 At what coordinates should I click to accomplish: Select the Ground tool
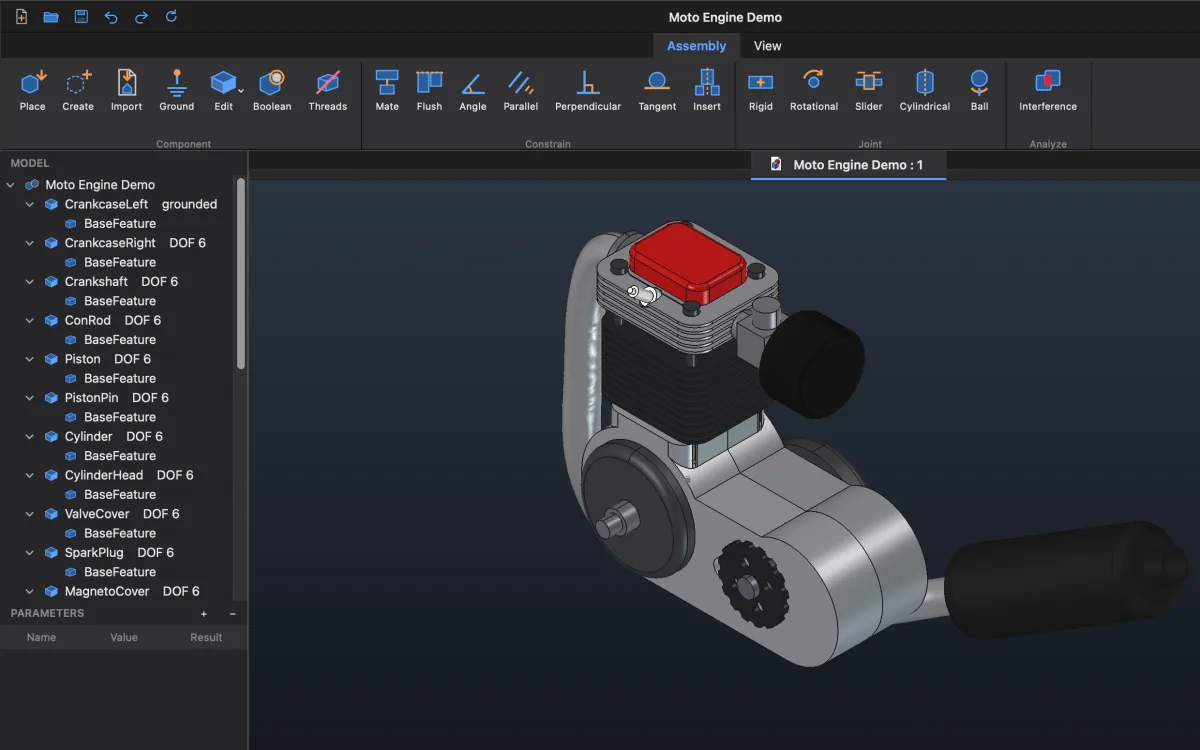(177, 91)
